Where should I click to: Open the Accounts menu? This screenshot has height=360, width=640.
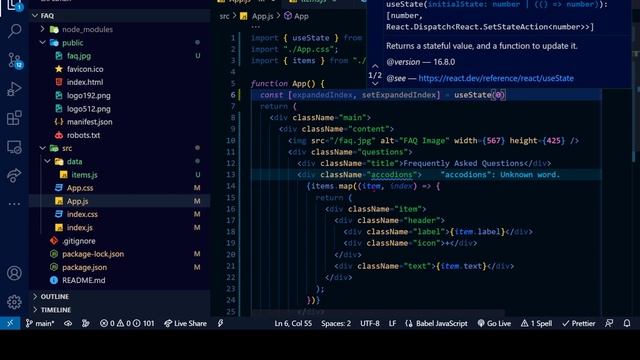14,273
